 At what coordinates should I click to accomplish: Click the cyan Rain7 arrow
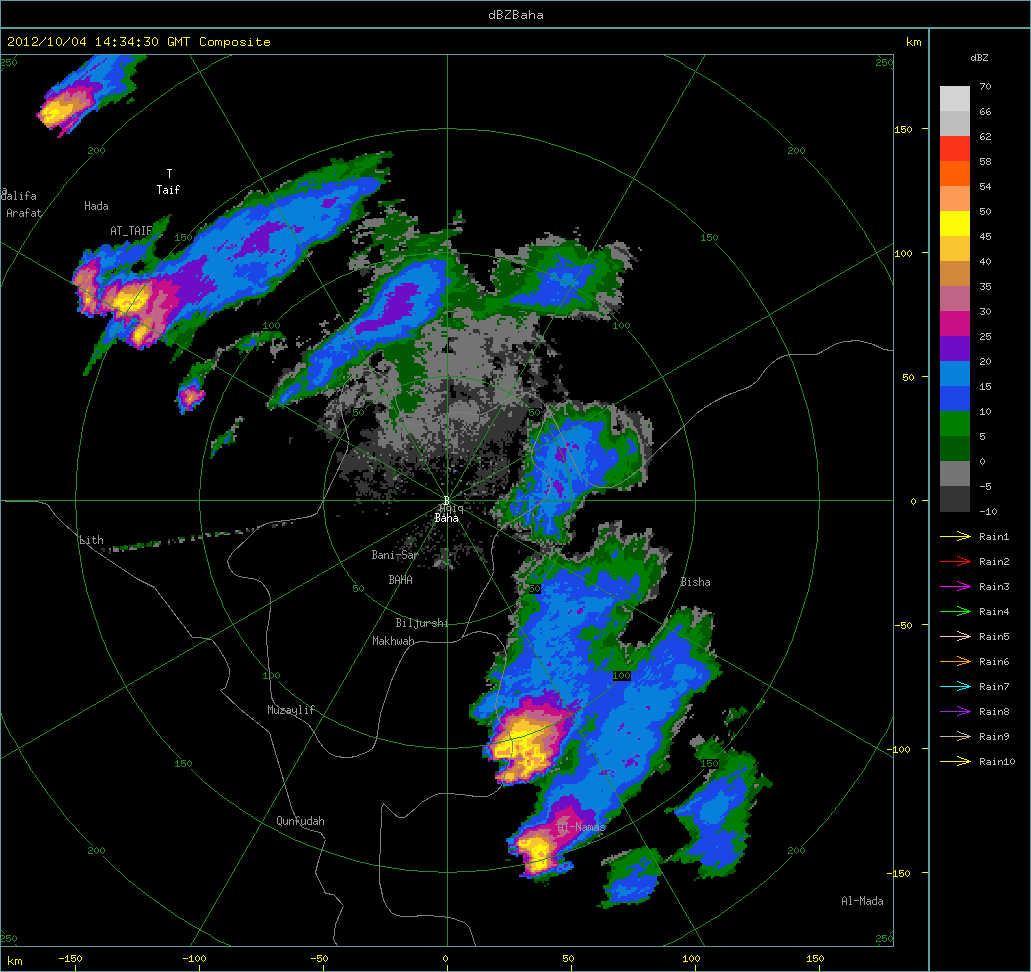tap(956, 687)
